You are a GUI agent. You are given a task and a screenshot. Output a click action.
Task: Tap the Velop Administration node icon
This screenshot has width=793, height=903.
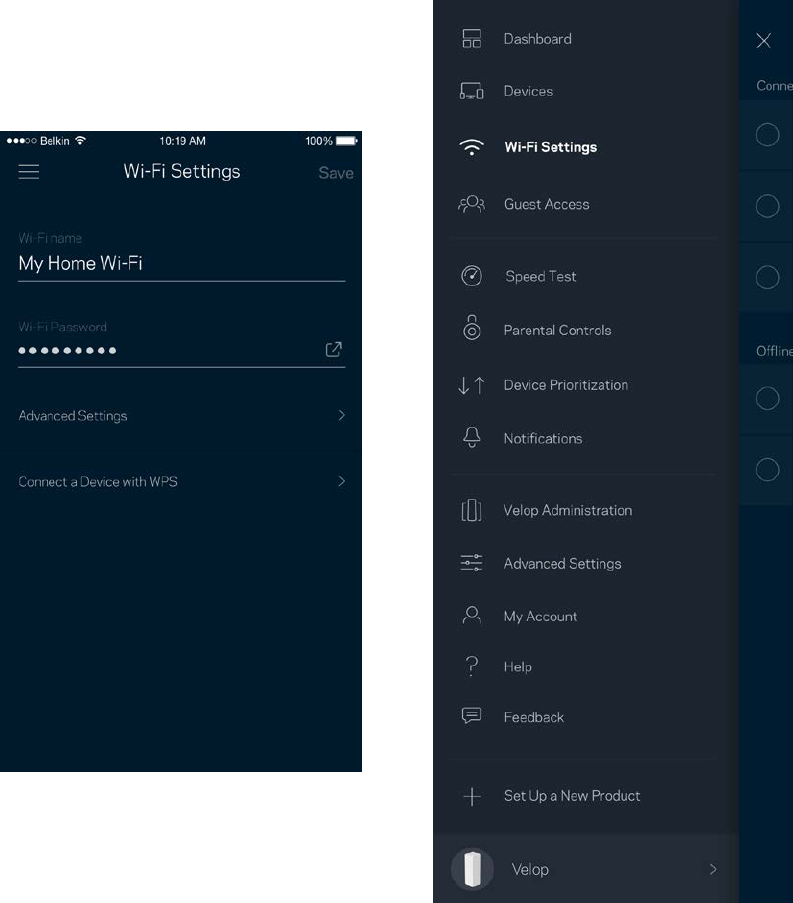[471, 510]
